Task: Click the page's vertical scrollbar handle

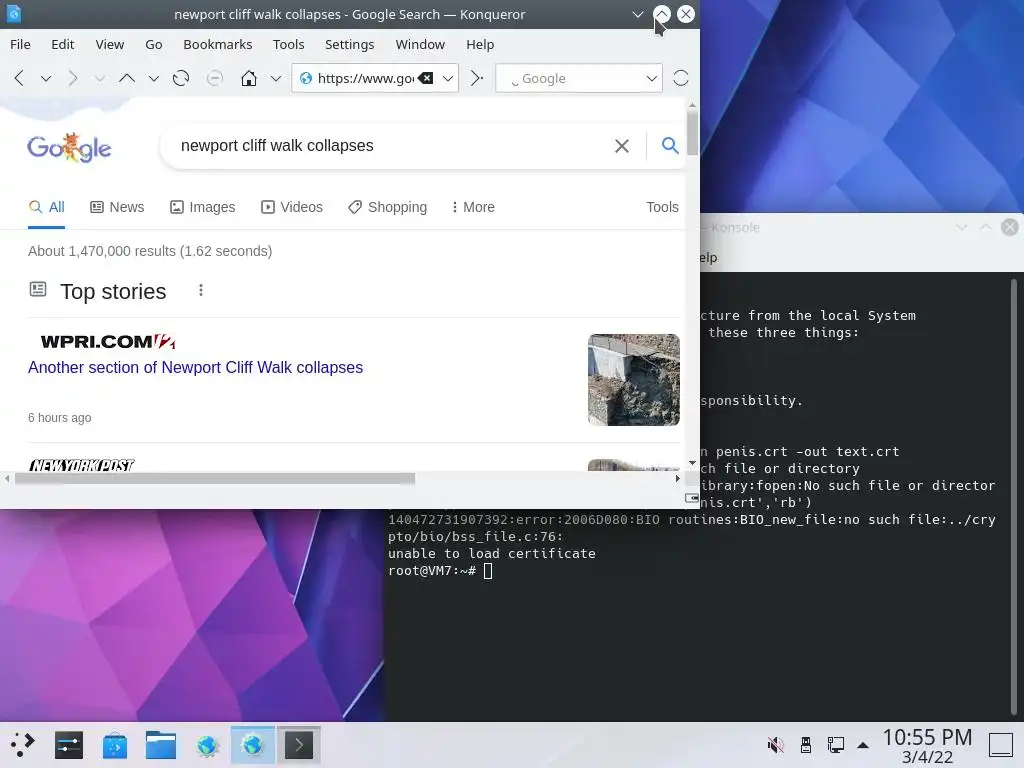Action: click(x=692, y=133)
